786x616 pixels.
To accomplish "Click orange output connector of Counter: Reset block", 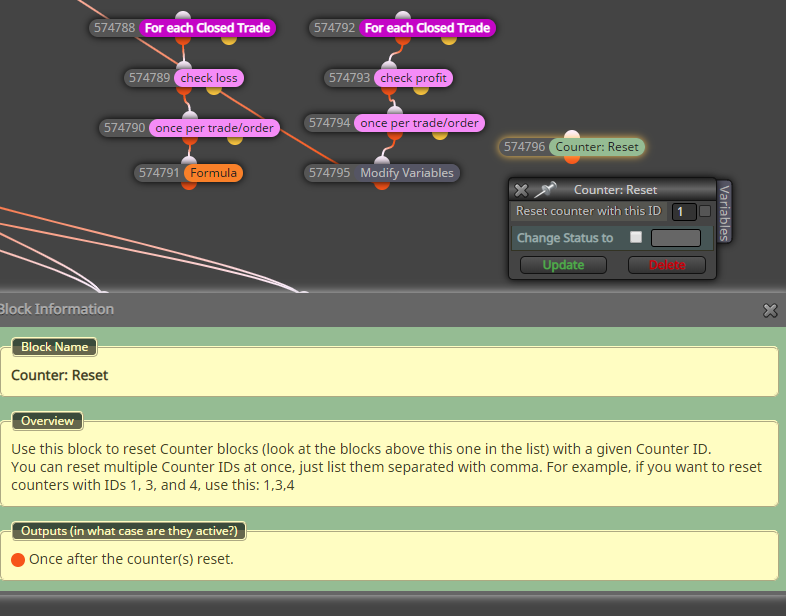I will click(x=572, y=159).
